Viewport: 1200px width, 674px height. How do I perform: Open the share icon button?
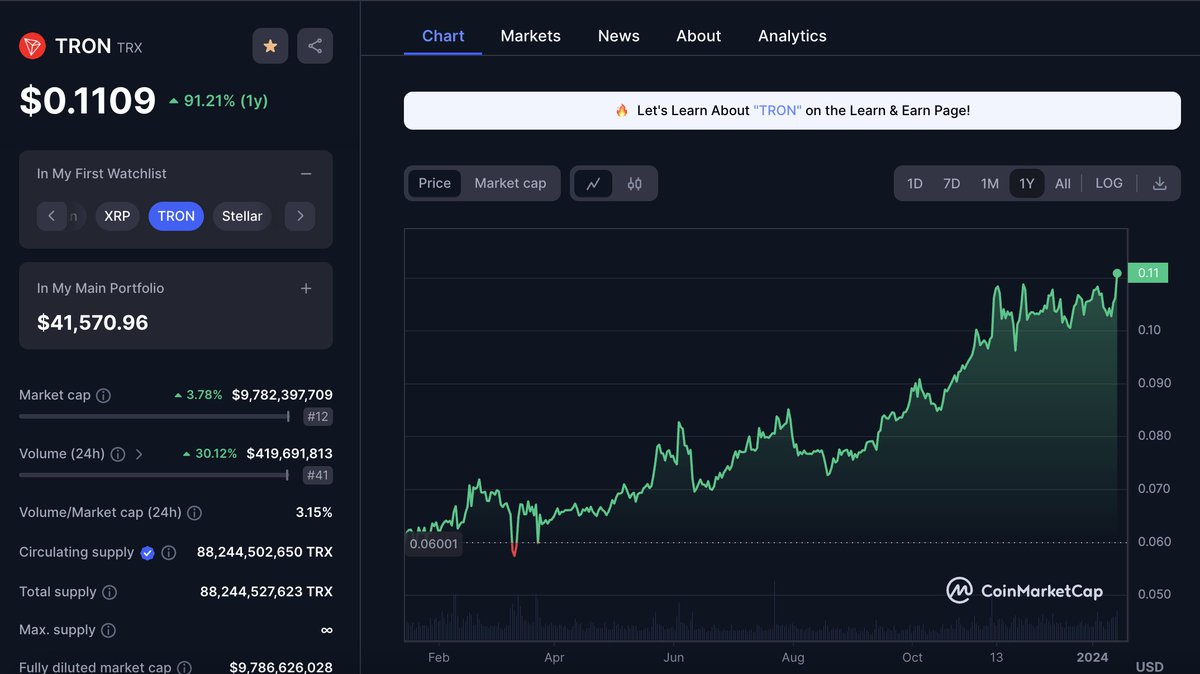(315, 46)
